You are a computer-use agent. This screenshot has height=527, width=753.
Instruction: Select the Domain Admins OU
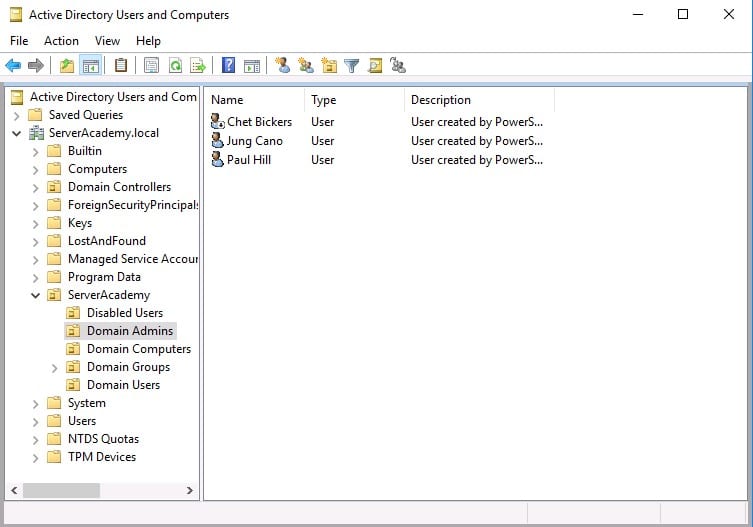(130, 331)
